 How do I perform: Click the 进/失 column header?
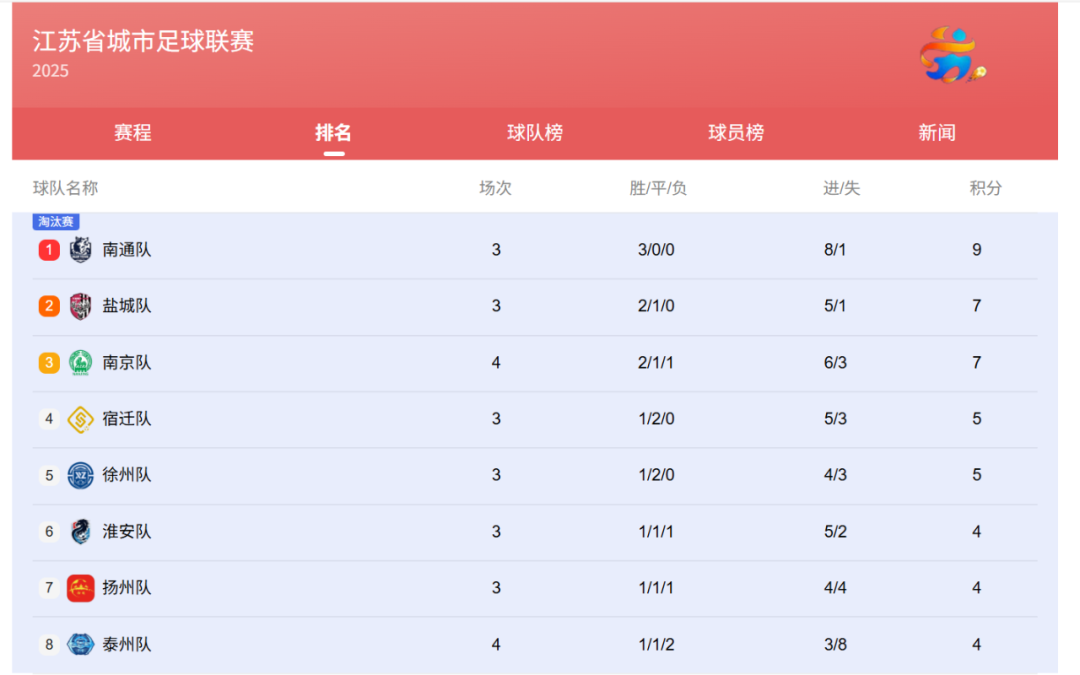[x=842, y=188]
